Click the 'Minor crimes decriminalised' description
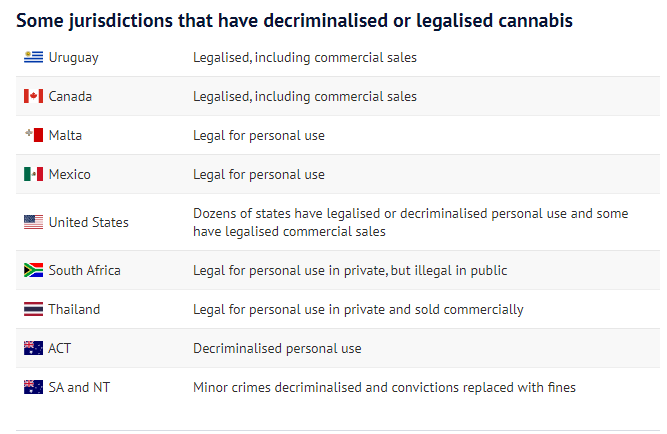 tap(384, 388)
